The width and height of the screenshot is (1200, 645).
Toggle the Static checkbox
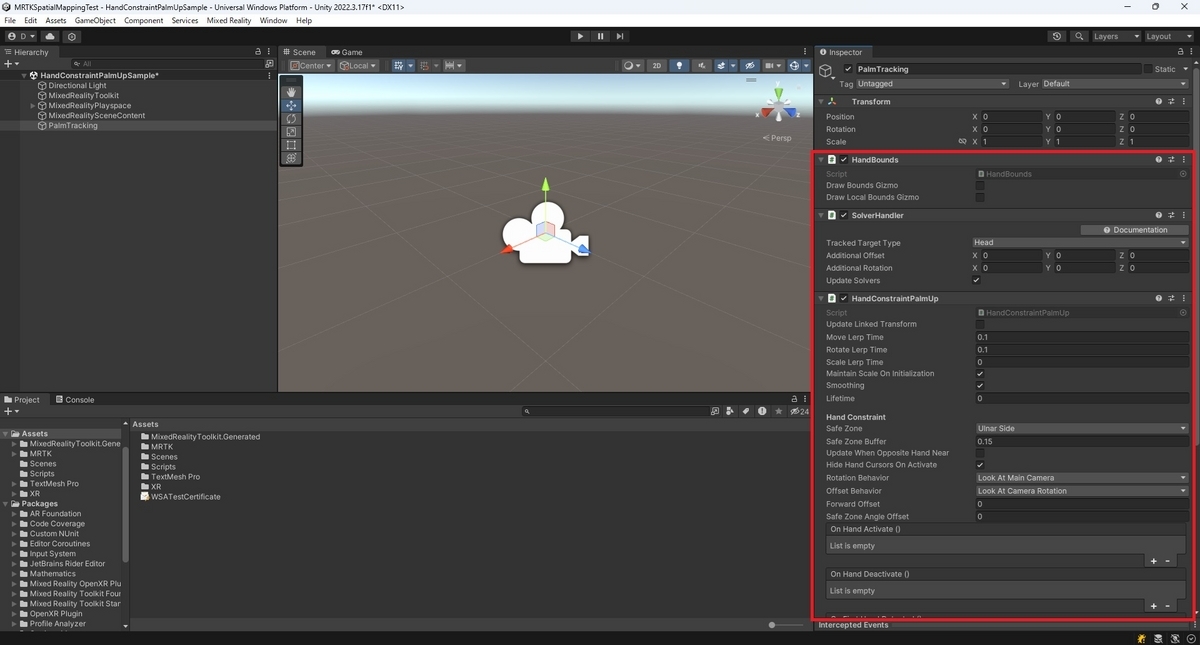point(1148,69)
